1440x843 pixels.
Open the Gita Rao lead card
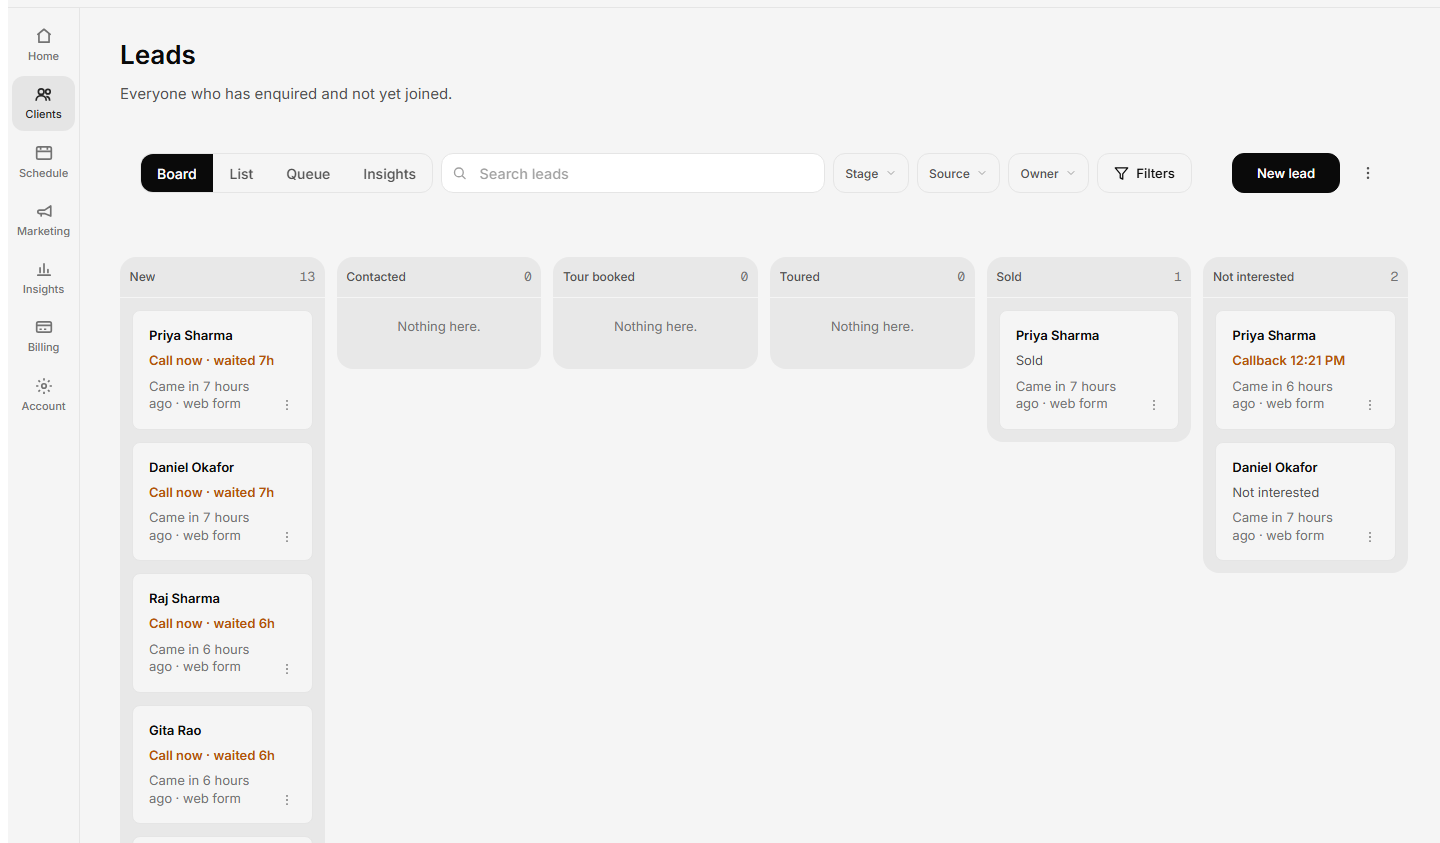point(222,765)
